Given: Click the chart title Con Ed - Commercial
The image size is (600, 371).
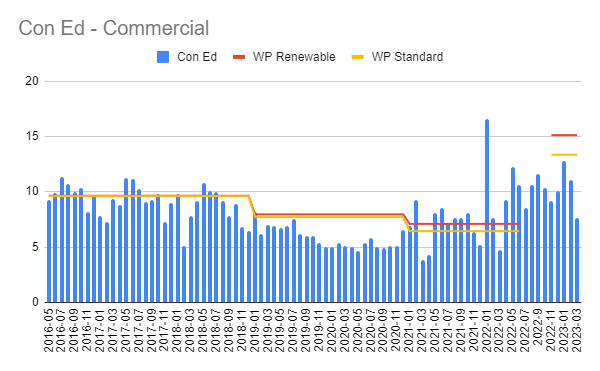Looking at the screenshot, I should pyautogui.click(x=114, y=28).
